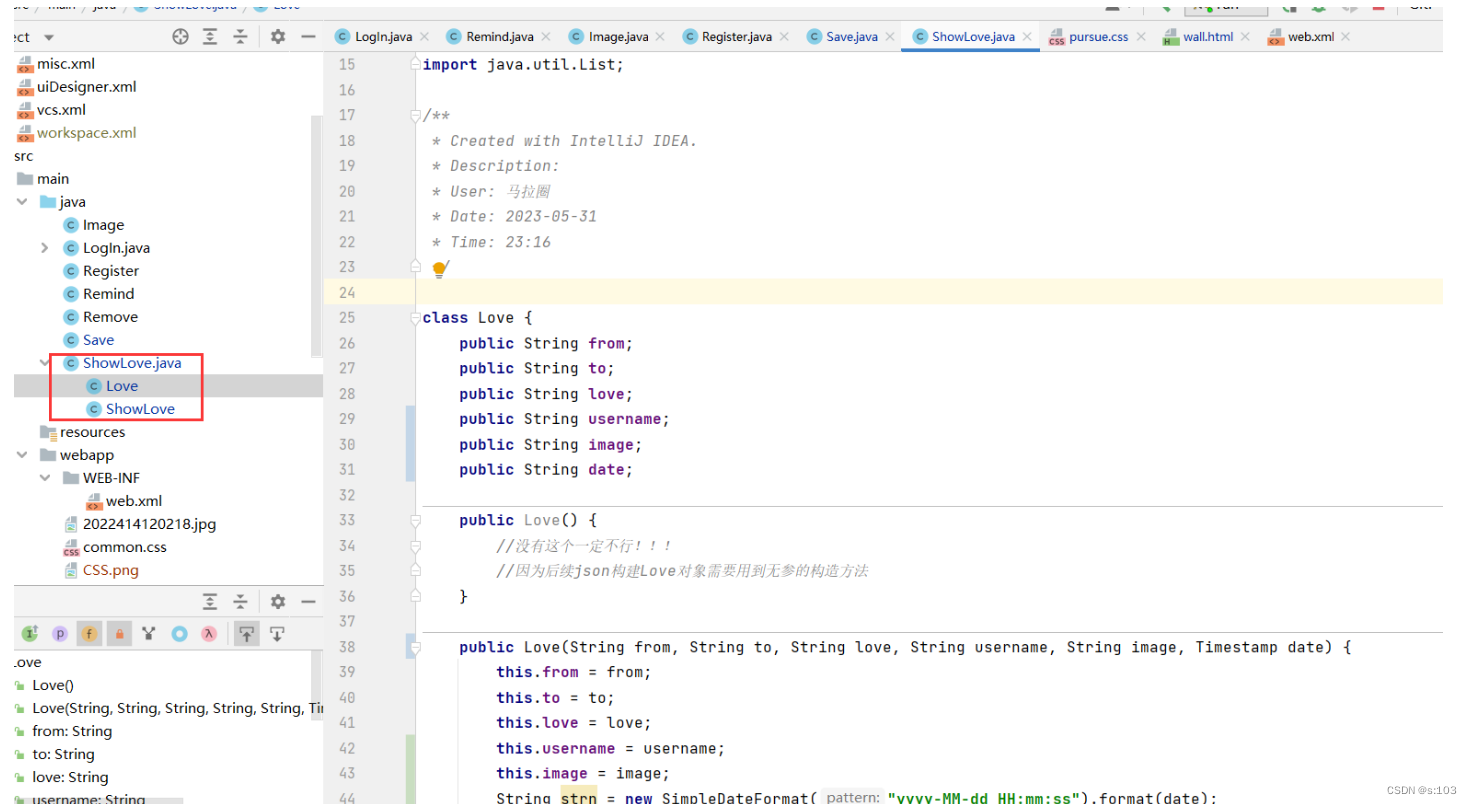Image resolution: width=1472 pixels, height=804 pixels.
Task: Click Expand All icon in Structure panel
Action: click(x=210, y=602)
